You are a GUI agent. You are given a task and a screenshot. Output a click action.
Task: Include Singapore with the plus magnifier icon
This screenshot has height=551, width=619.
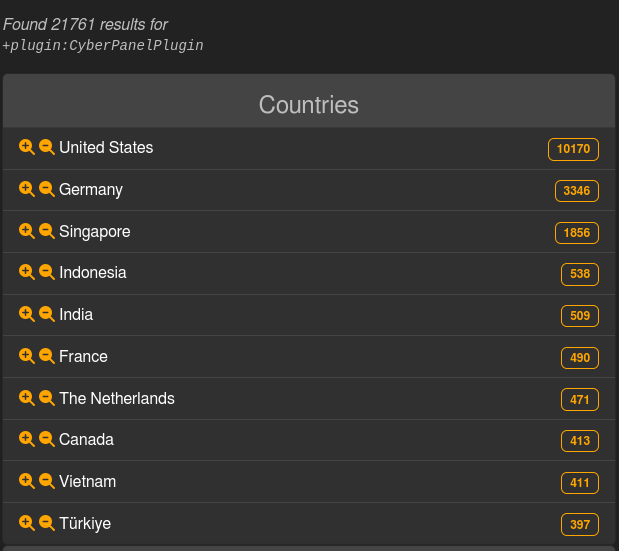pyautogui.click(x=27, y=231)
